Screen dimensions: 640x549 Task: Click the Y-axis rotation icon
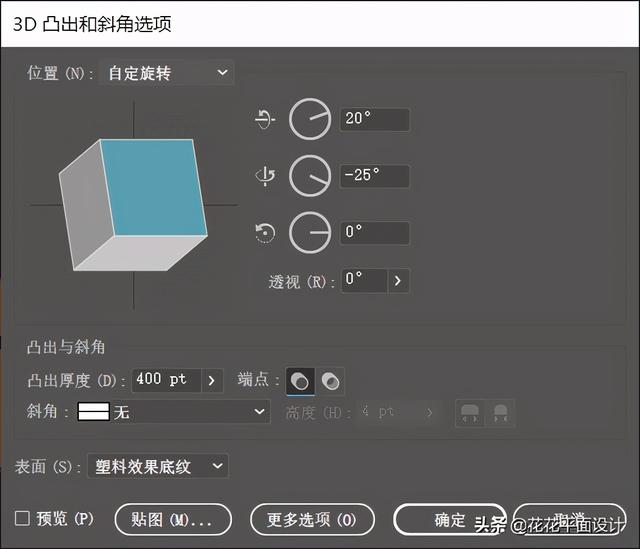click(x=265, y=176)
